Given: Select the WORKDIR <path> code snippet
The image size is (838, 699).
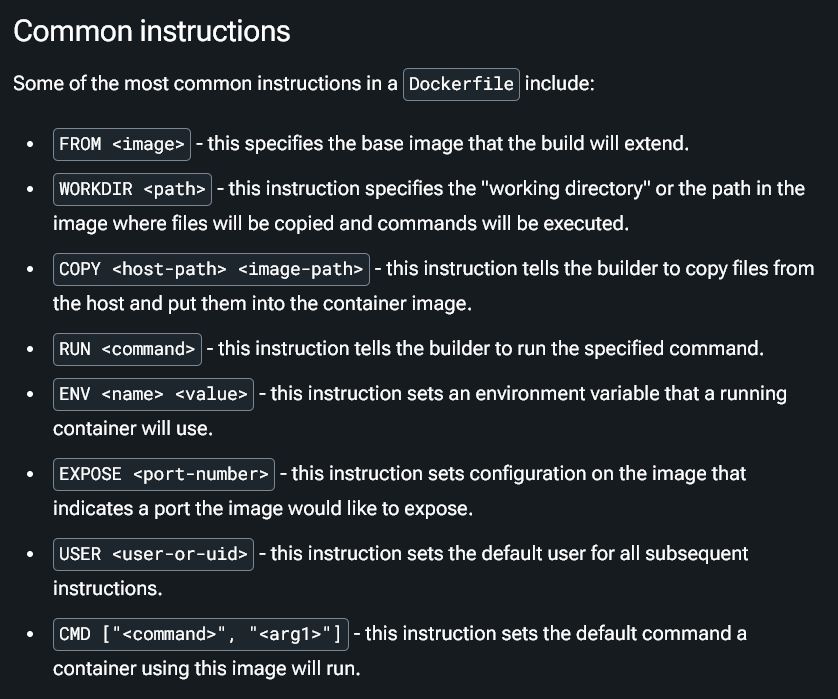Looking at the screenshot, I should (x=133, y=189).
